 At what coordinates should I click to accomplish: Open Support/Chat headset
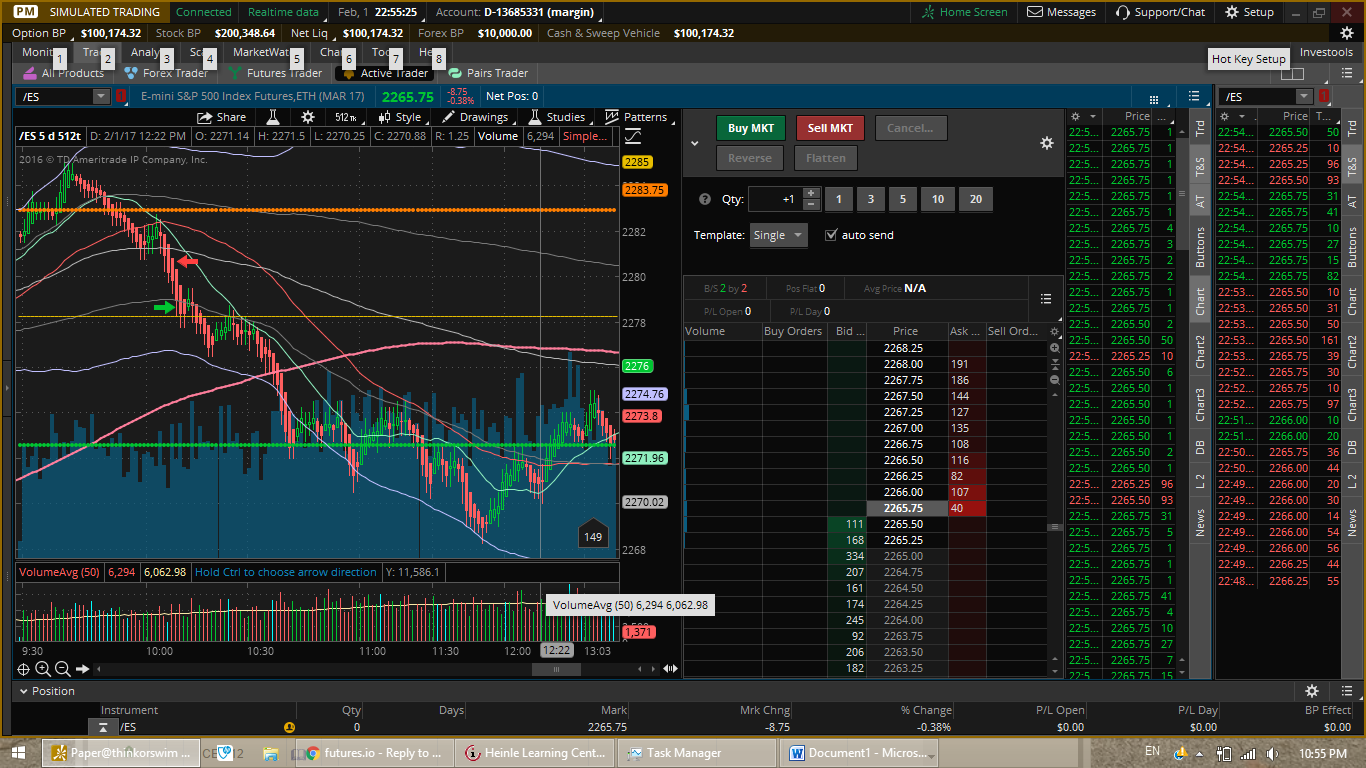1159,12
